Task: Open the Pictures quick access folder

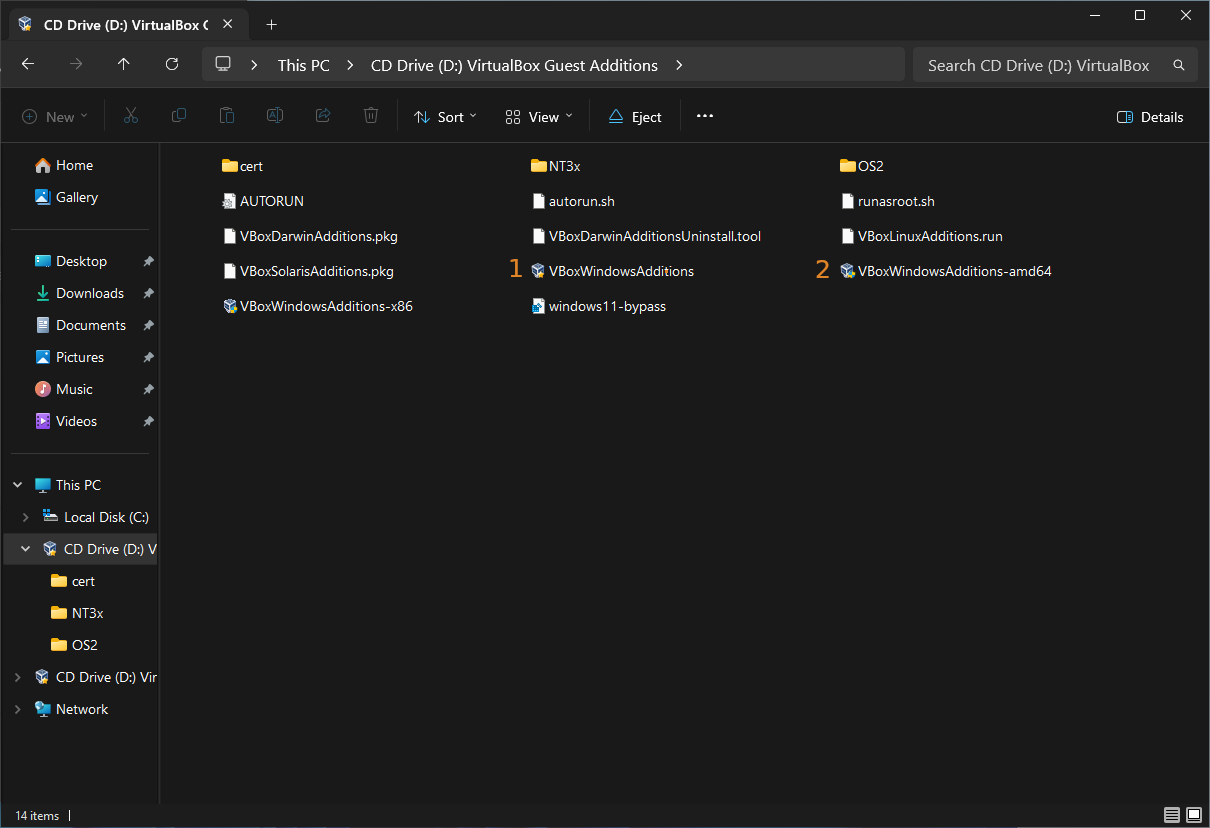Action: pyautogui.click(x=69, y=357)
